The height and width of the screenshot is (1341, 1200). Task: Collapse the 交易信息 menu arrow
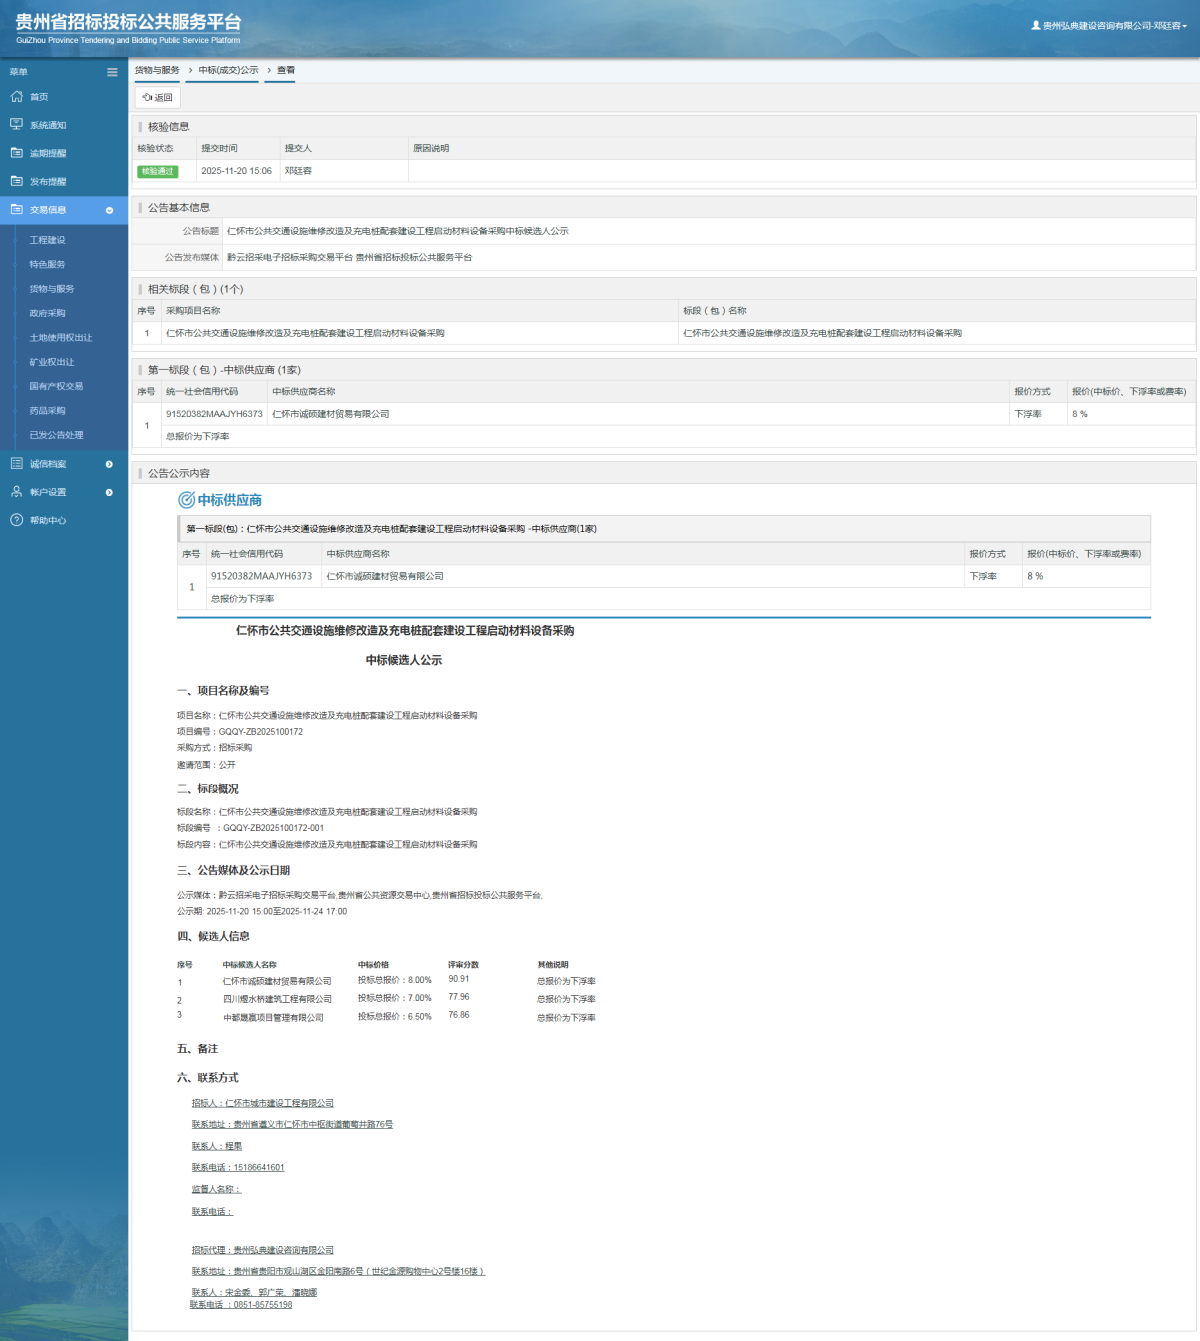[109, 210]
